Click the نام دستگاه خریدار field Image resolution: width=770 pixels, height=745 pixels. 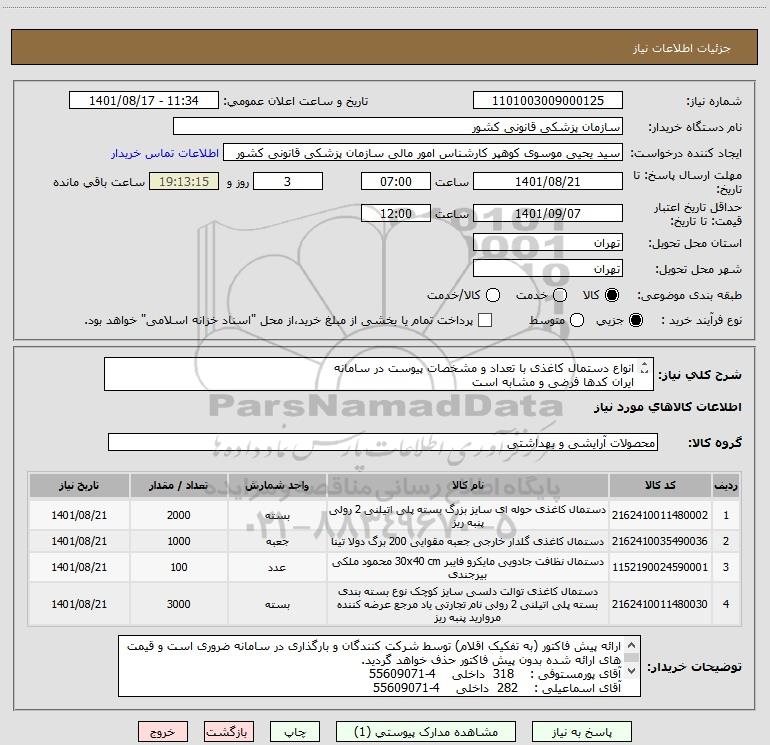point(398,127)
